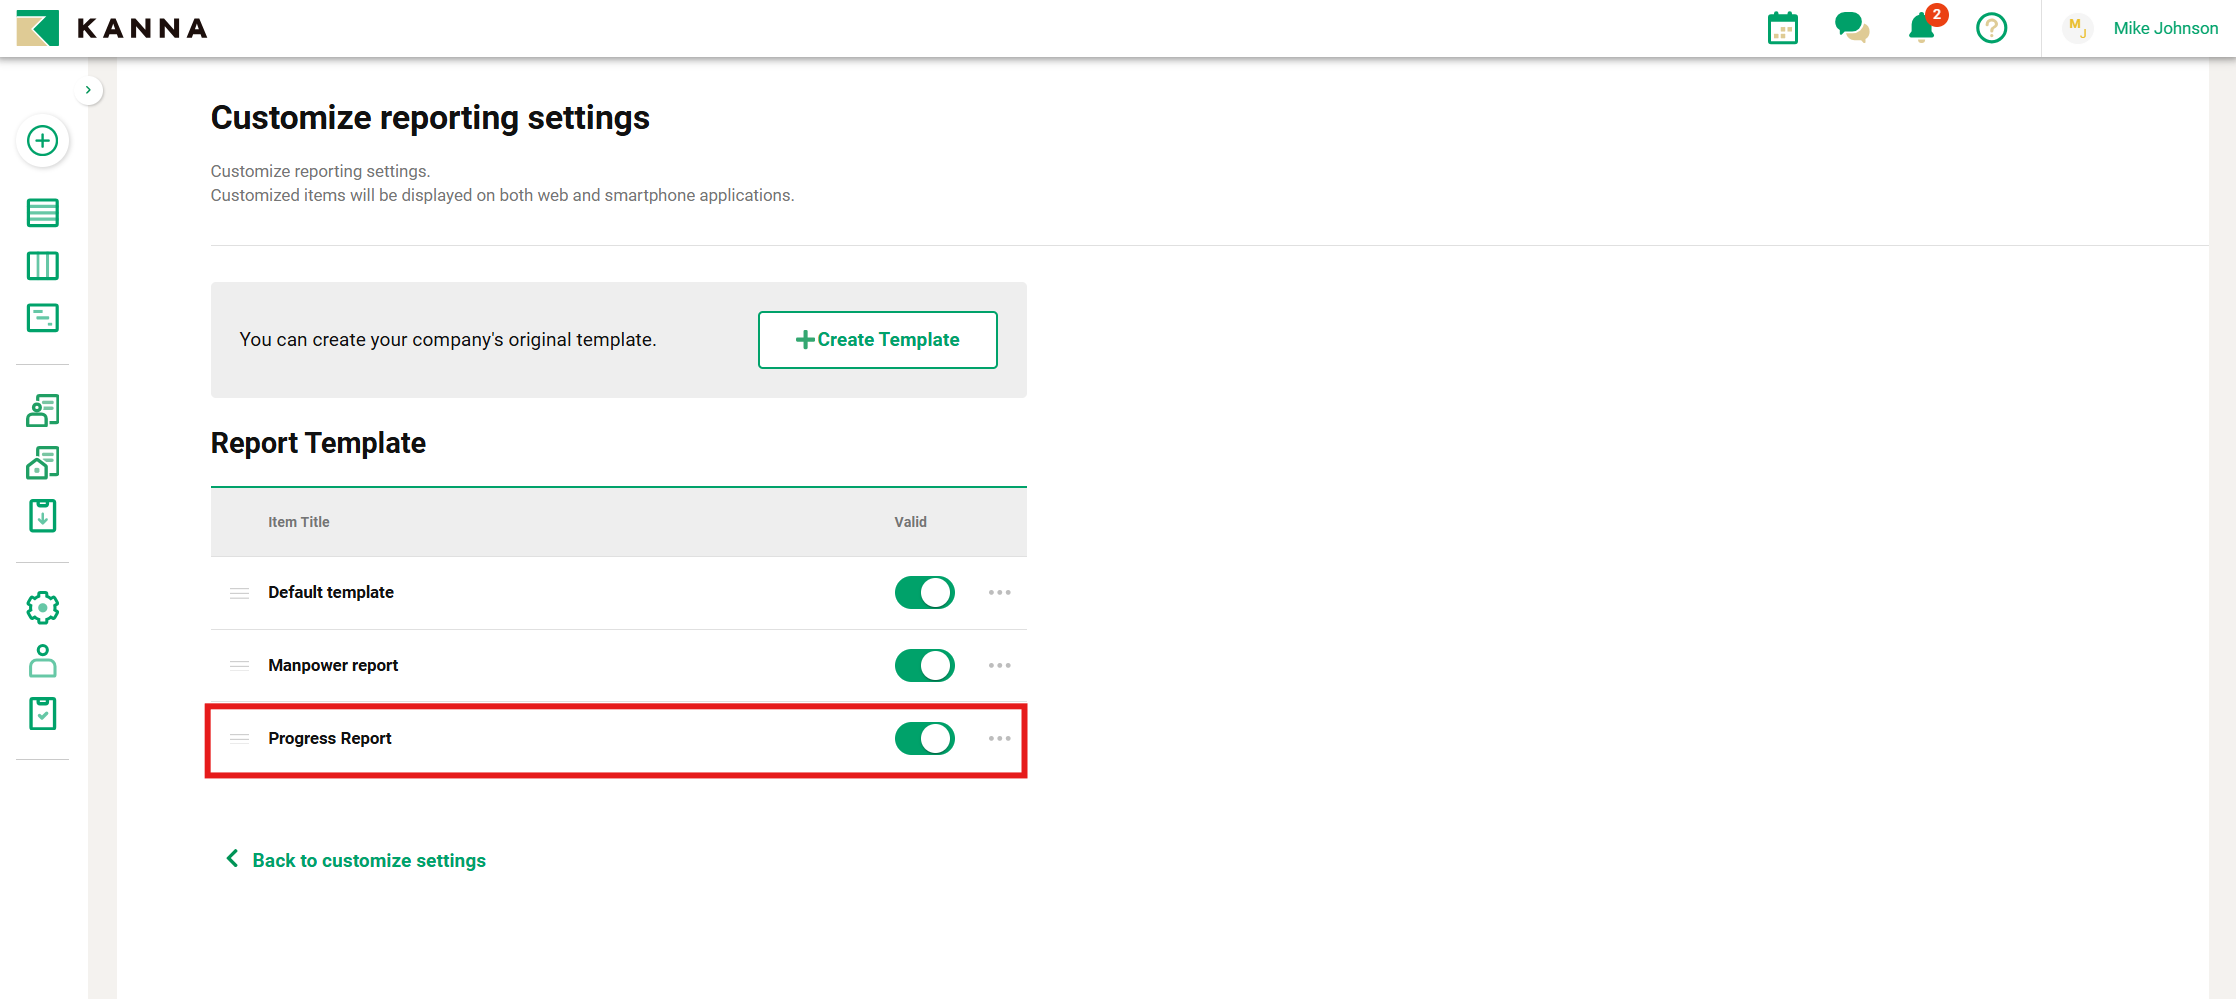
Task: Disable the Default template toggle
Action: [x=924, y=593]
